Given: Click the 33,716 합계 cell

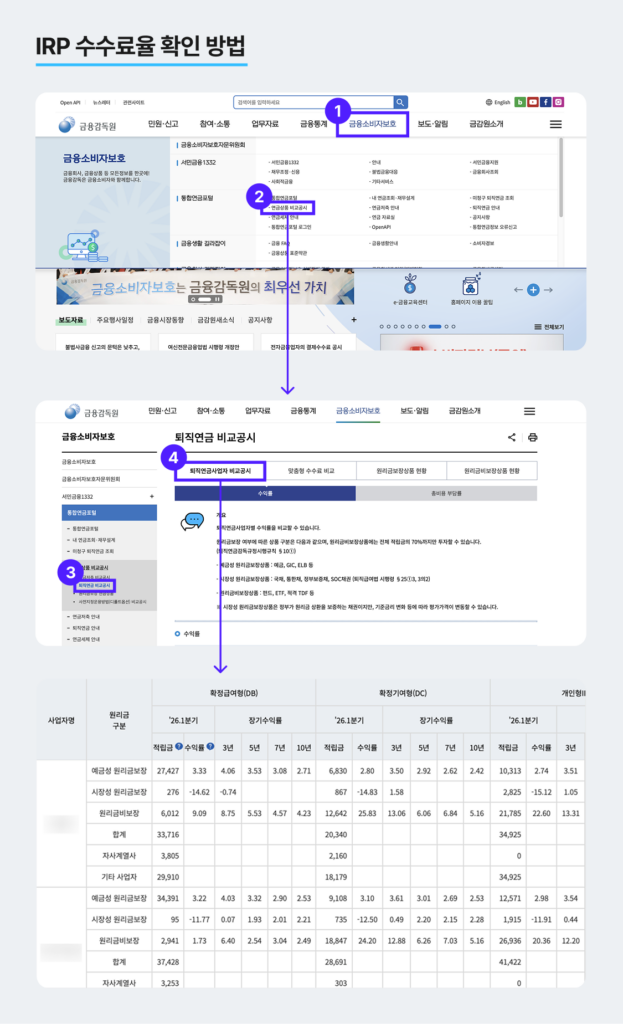Looking at the screenshot, I should pos(168,835).
